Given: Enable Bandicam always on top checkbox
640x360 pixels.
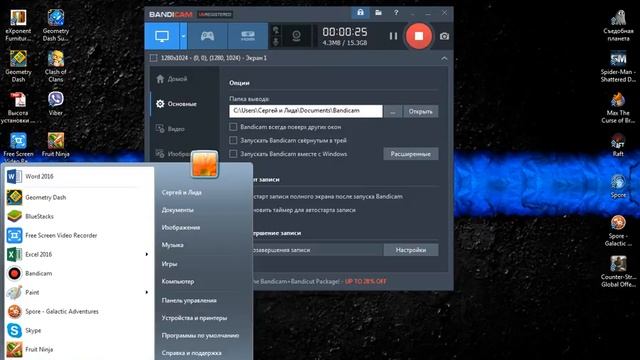Looking at the screenshot, I should coord(233,127).
